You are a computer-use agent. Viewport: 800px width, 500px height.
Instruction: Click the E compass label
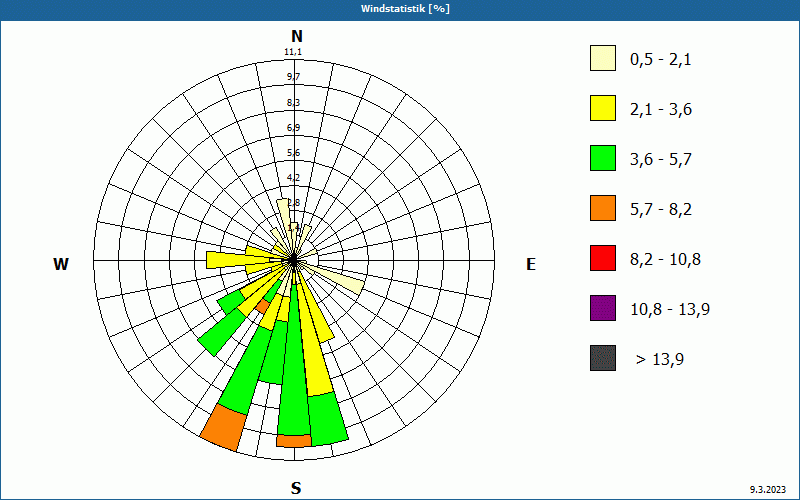point(531,264)
